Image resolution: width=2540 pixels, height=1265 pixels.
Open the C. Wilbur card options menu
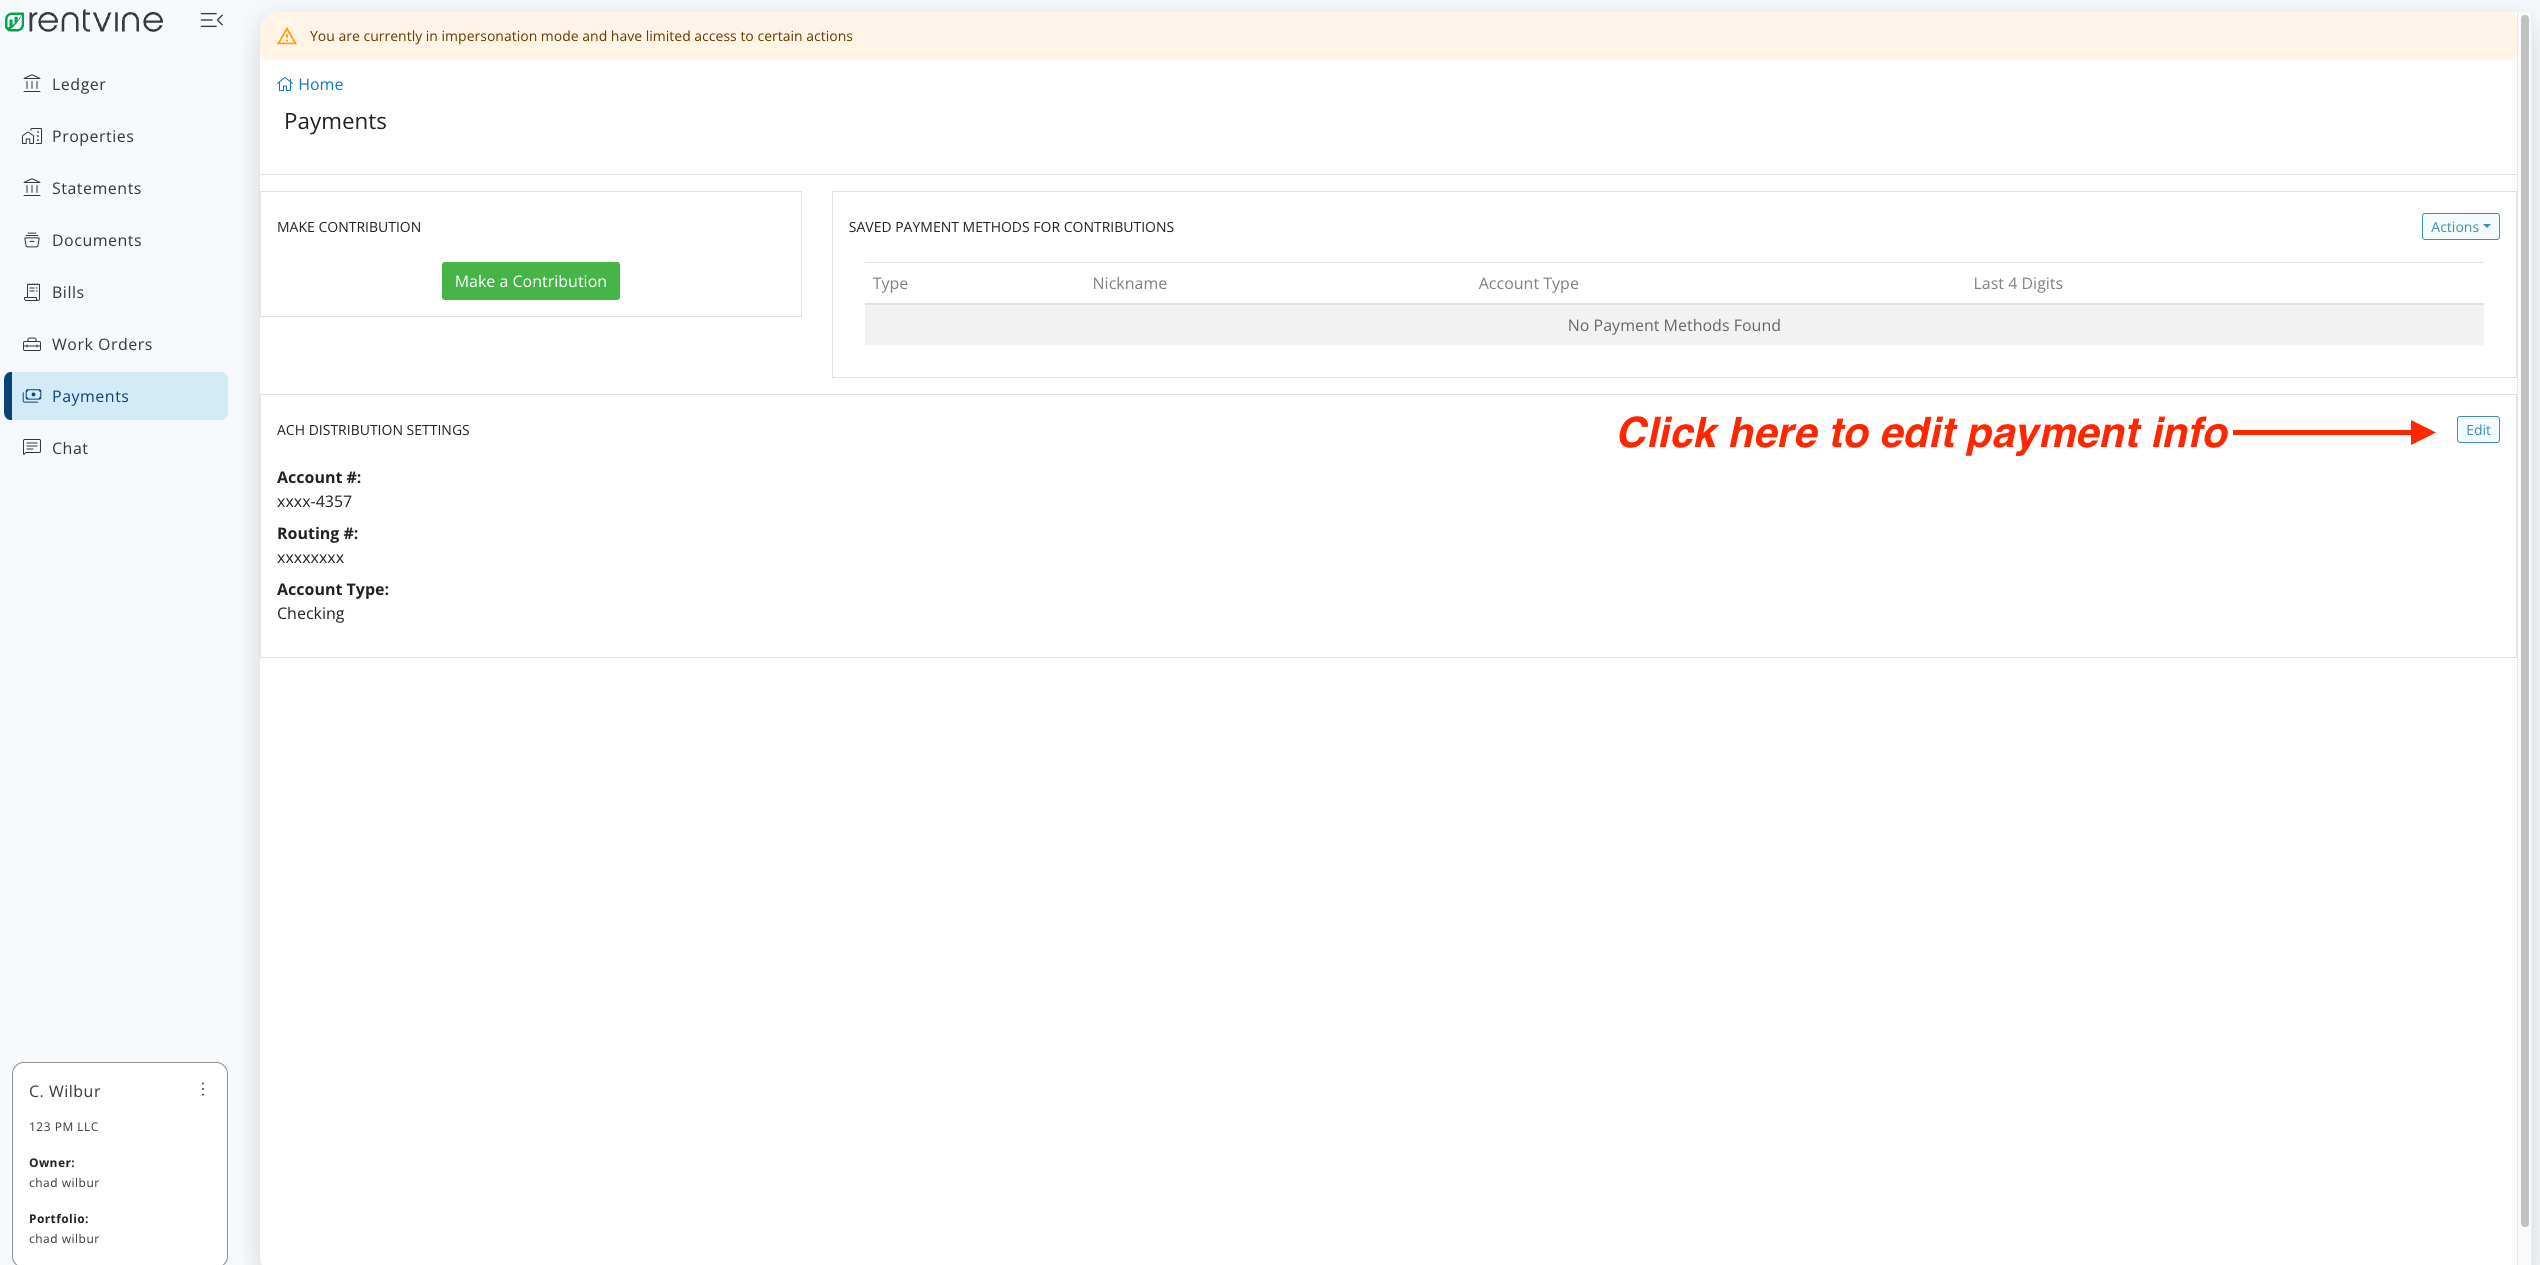pyautogui.click(x=203, y=1089)
